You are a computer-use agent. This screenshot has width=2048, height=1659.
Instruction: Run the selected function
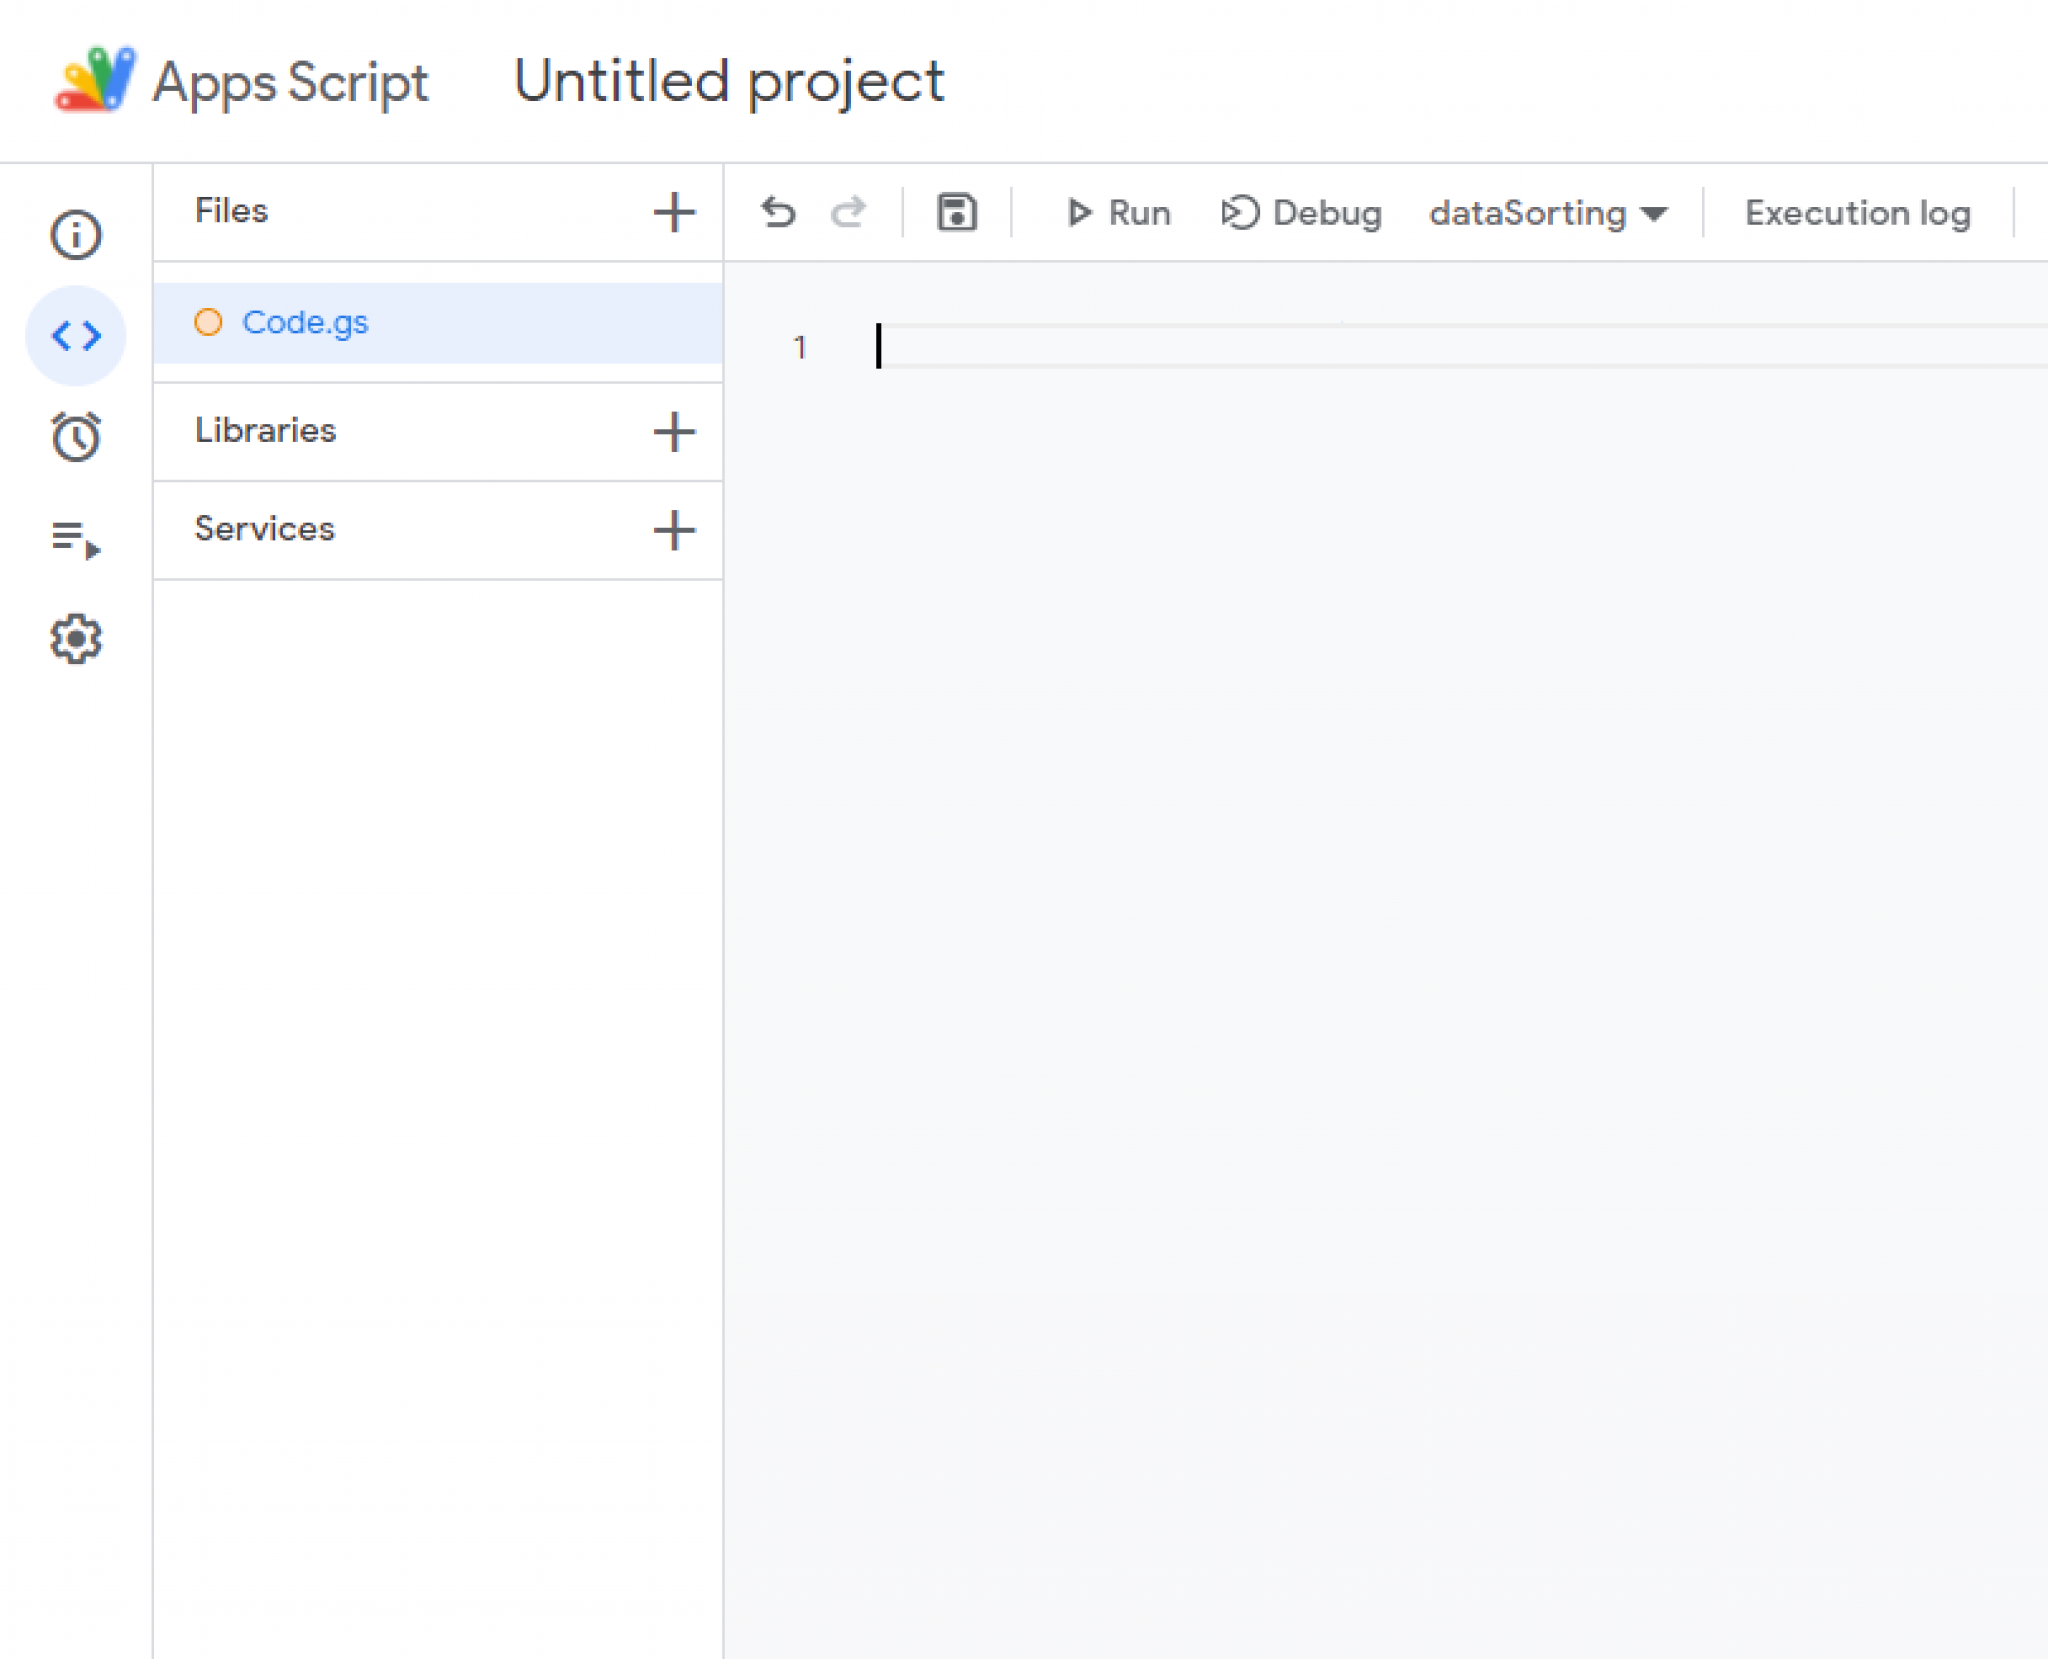coord(1117,212)
